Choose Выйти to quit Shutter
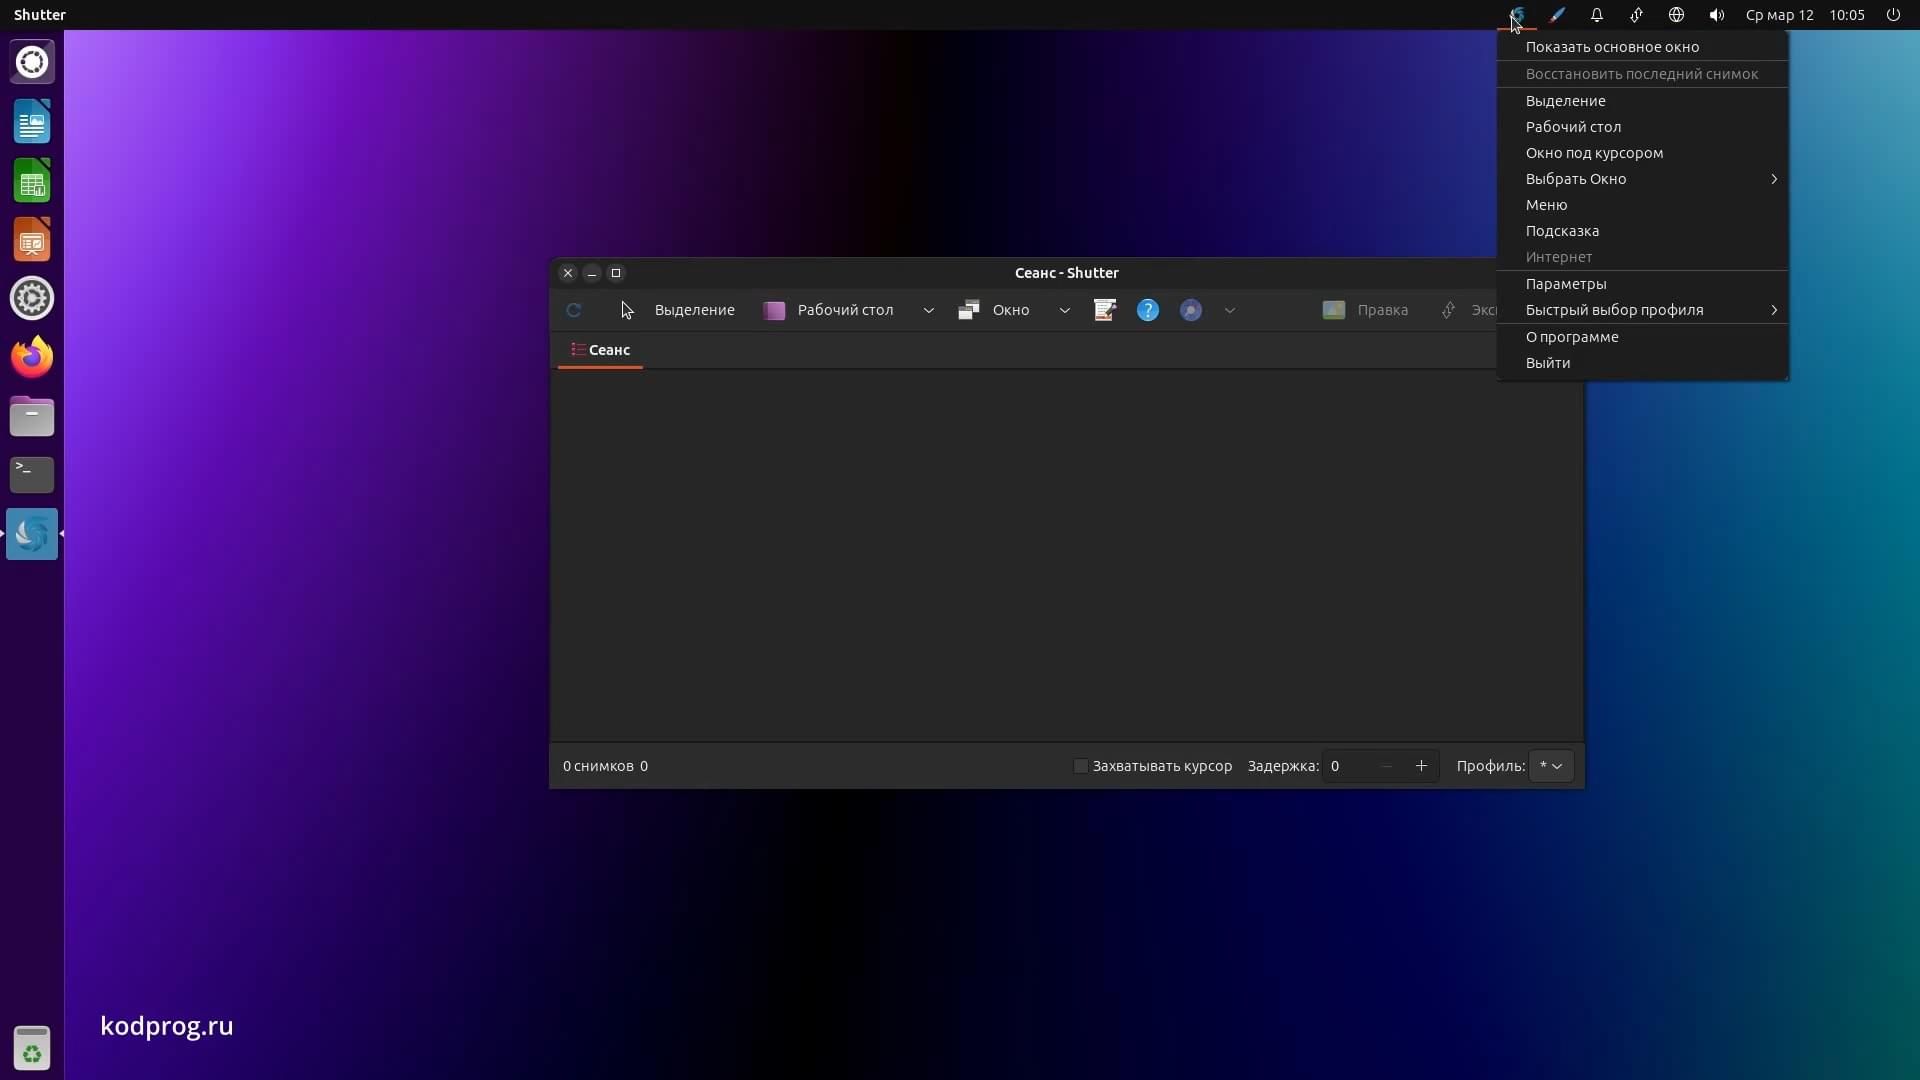Image resolution: width=1920 pixels, height=1080 pixels. coord(1642,363)
